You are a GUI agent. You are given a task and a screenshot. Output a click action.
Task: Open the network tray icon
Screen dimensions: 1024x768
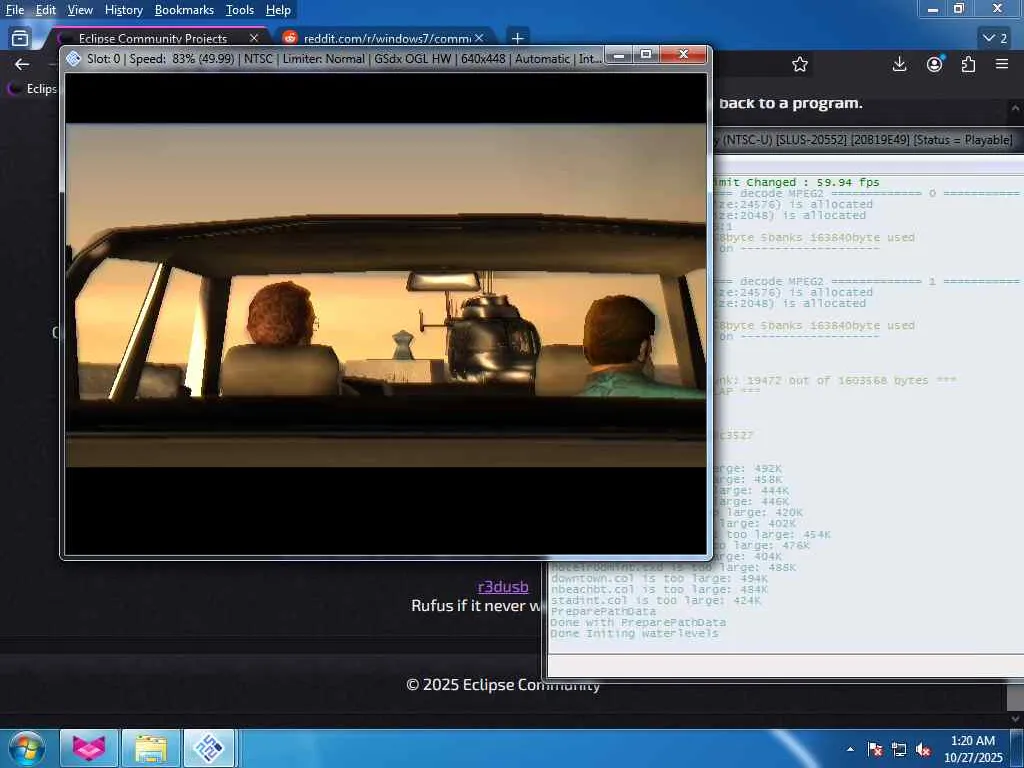[x=899, y=749]
